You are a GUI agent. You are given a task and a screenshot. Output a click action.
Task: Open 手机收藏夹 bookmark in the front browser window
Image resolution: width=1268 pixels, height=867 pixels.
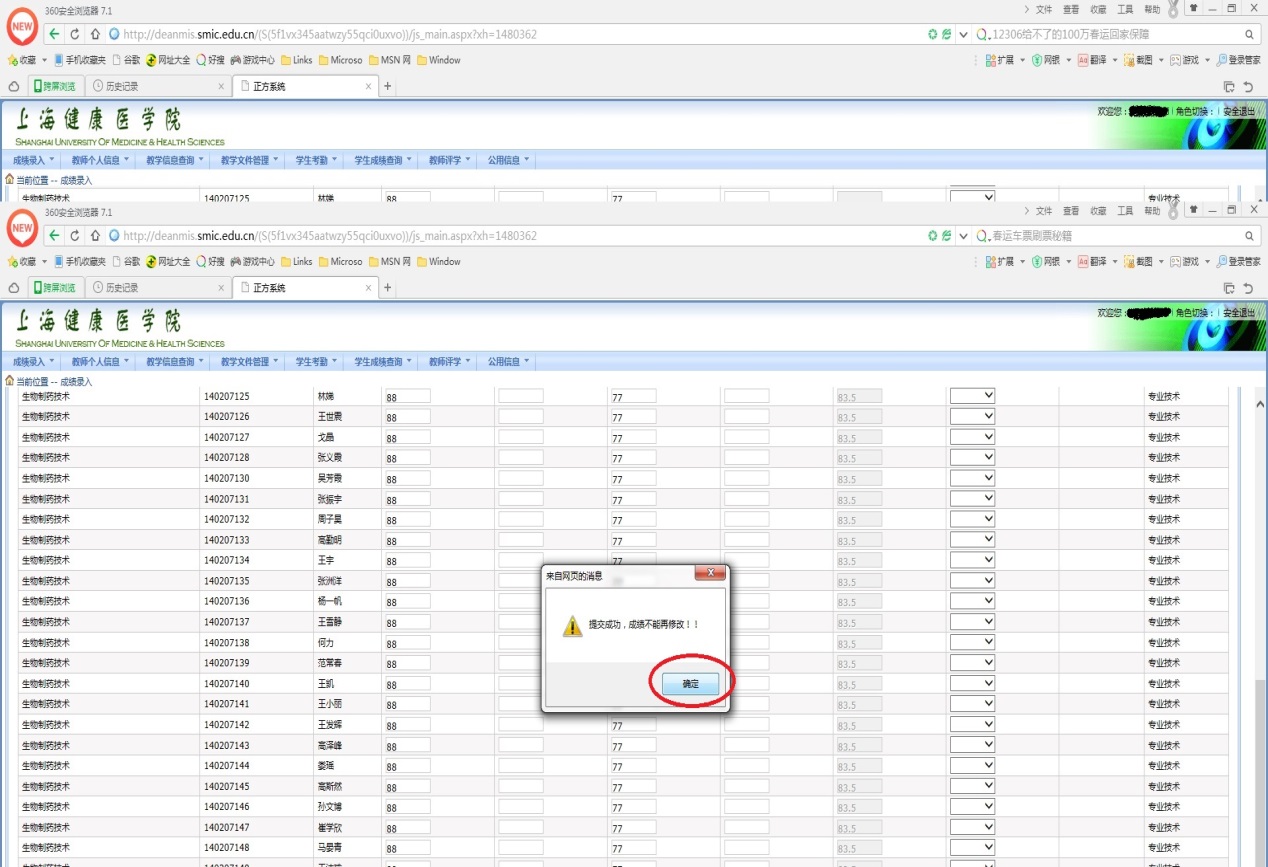(79, 262)
